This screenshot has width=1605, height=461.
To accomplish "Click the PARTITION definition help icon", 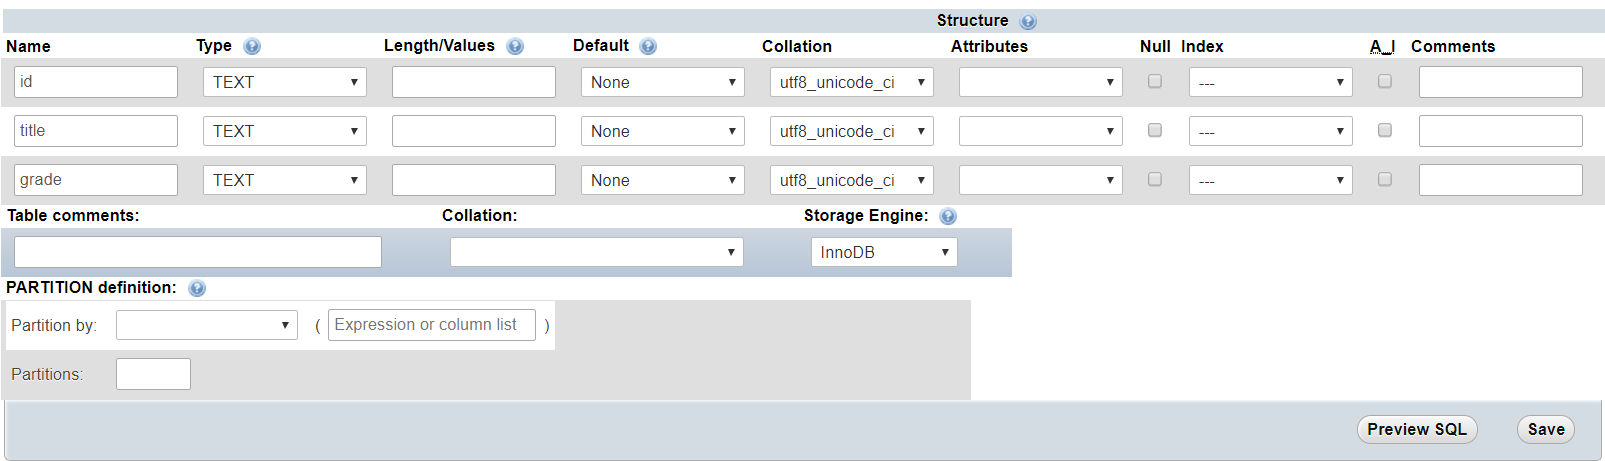I will 197,288.
